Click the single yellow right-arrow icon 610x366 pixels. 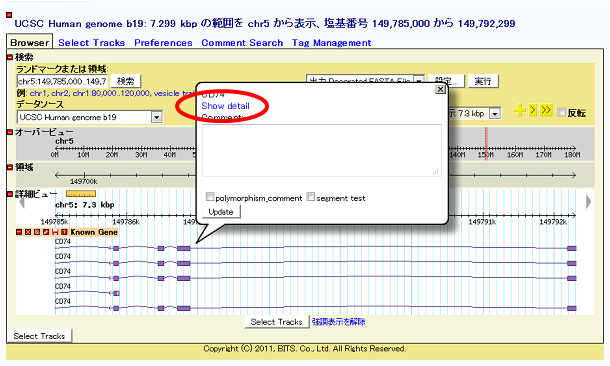(x=533, y=110)
